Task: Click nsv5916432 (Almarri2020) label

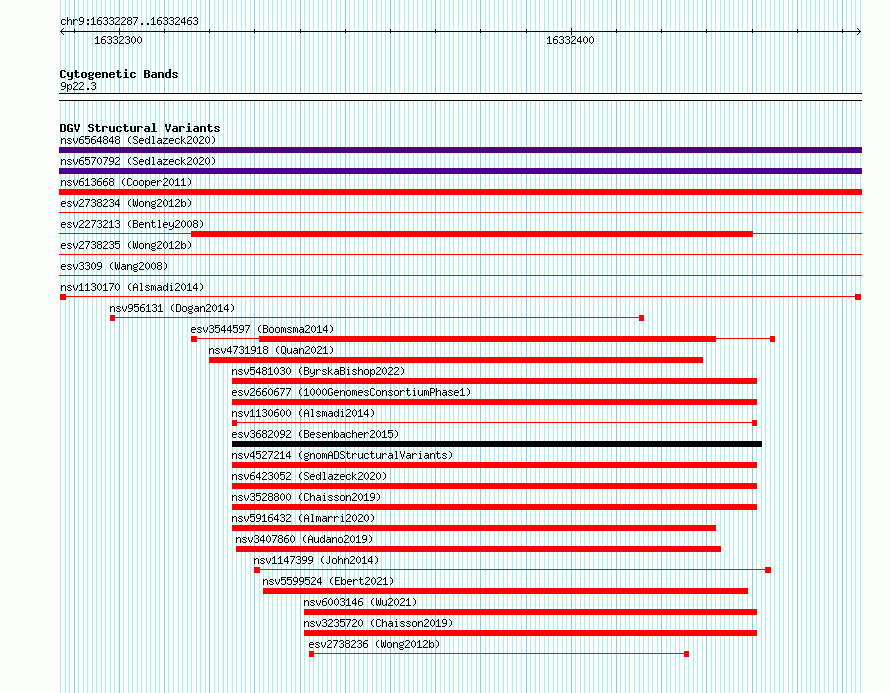Action: coord(303,518)
